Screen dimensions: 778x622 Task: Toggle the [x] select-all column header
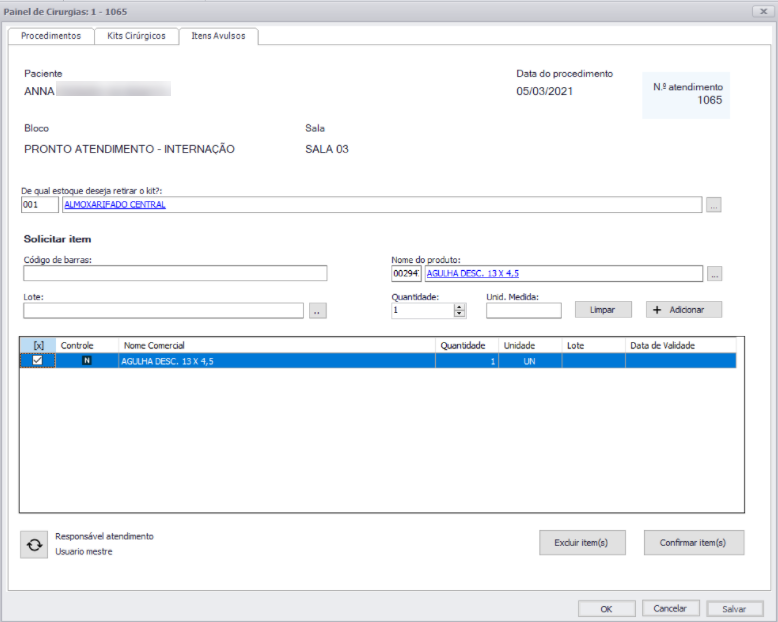click(x=38, y=345)
